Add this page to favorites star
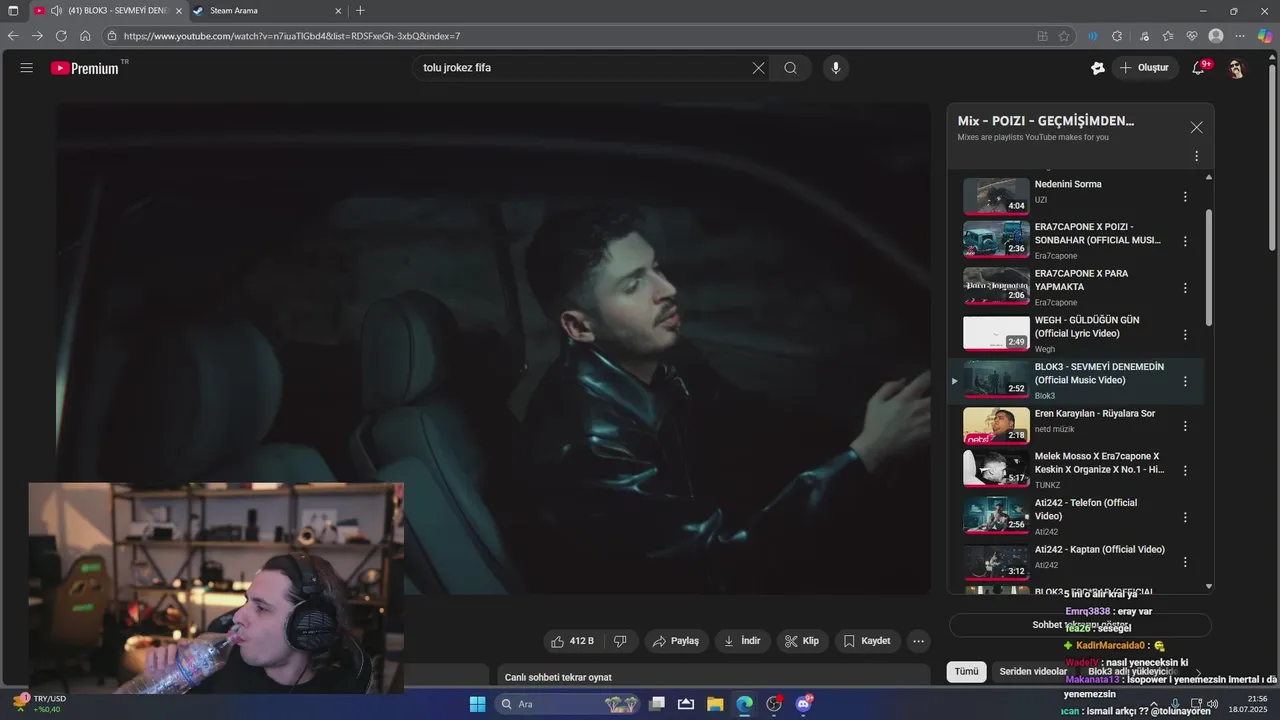This screenshot has width=1280, height=720. coord(1064,36)
